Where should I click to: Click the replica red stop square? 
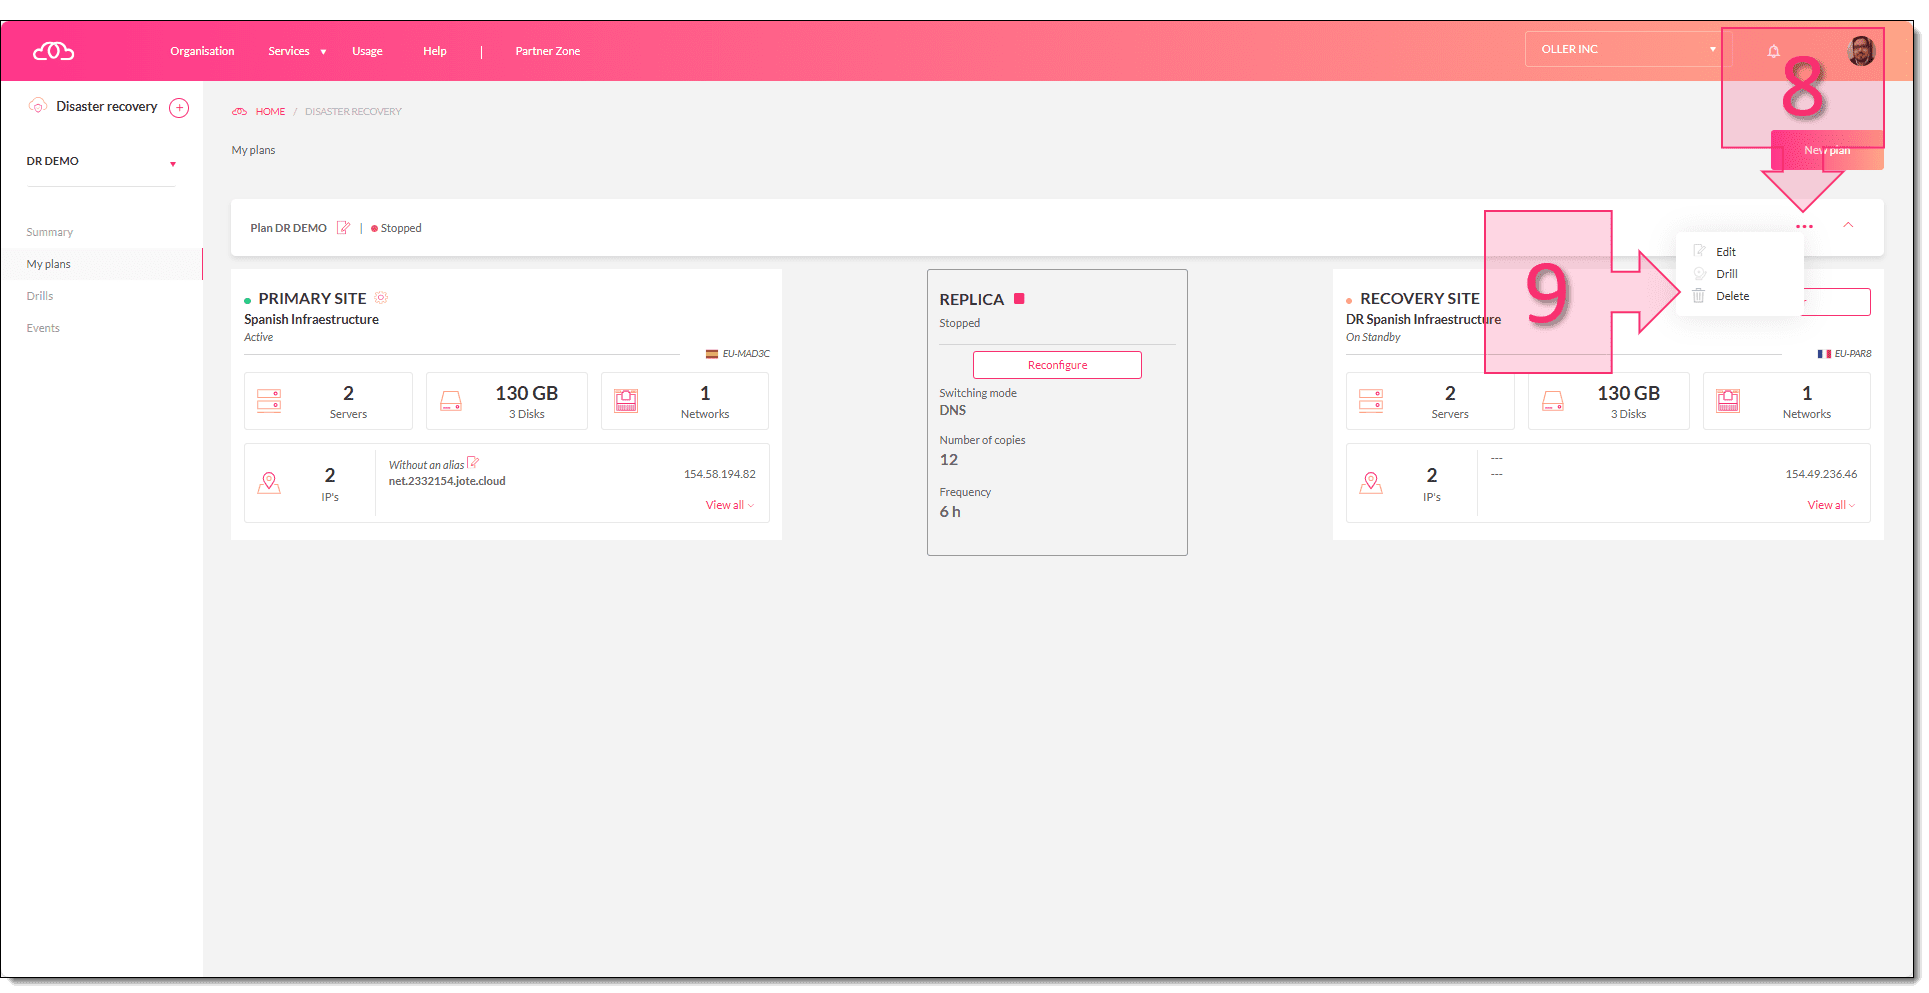pos(1019,298)
